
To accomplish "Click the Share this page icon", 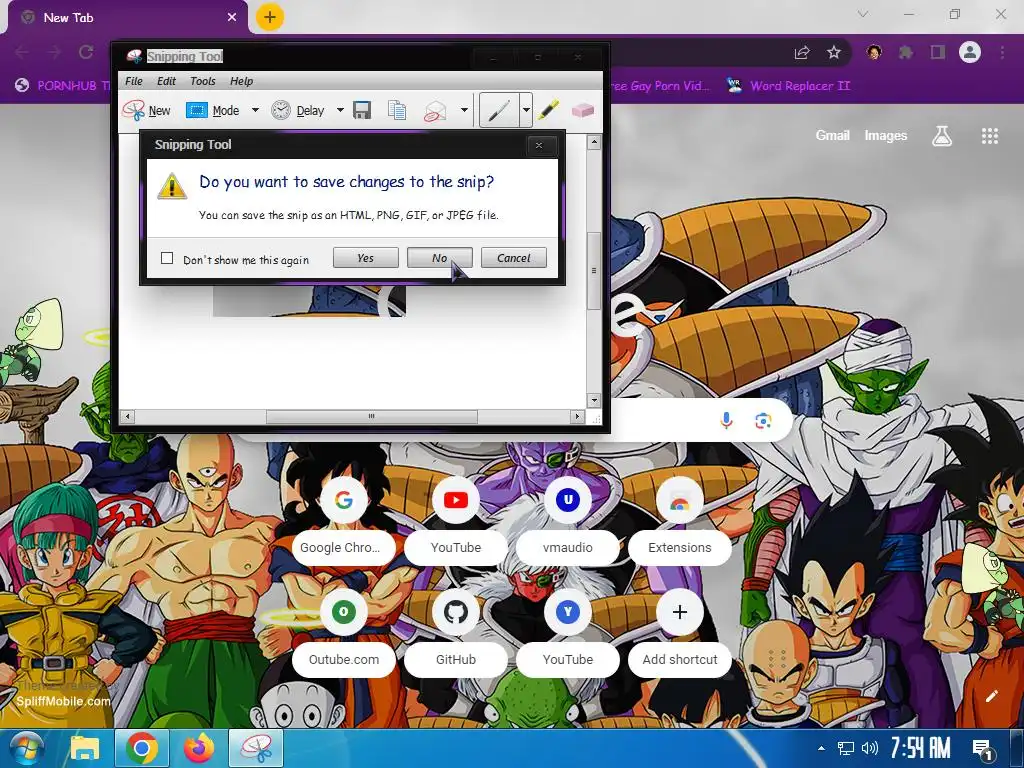I will (802, 52).
